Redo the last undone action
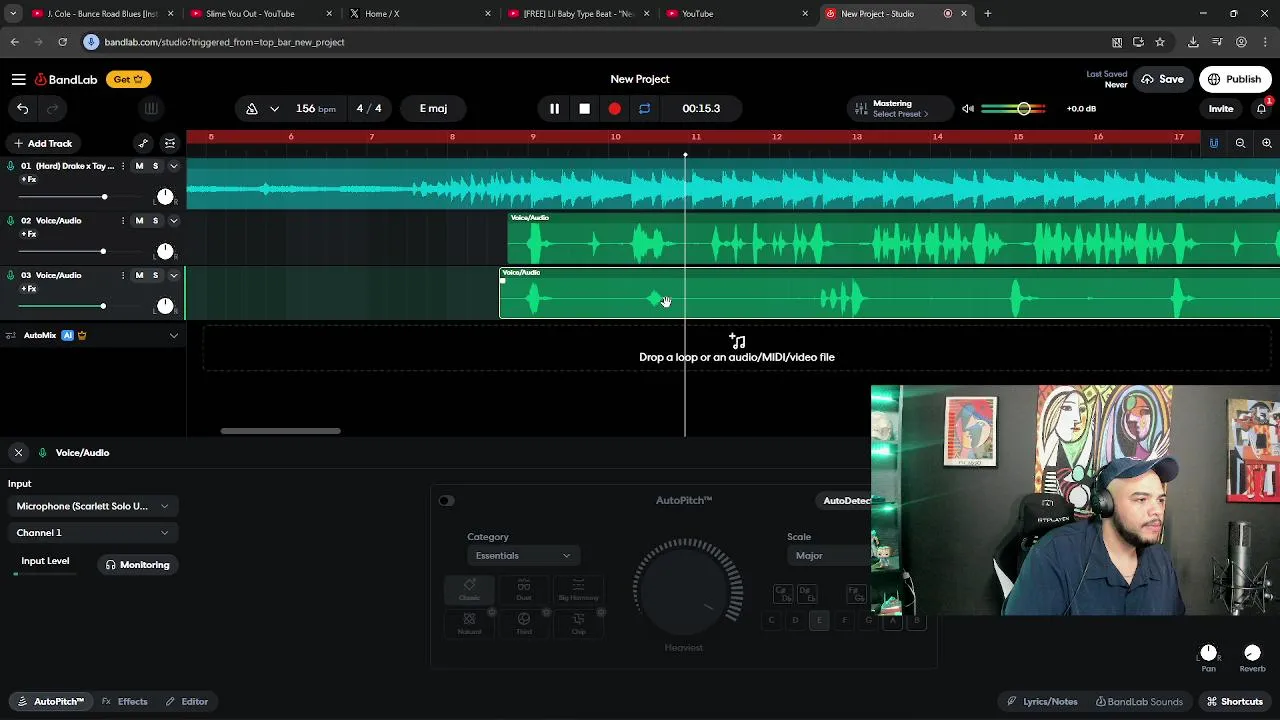The height and width of the screenshot is (720, 1280). pos(53,108)
